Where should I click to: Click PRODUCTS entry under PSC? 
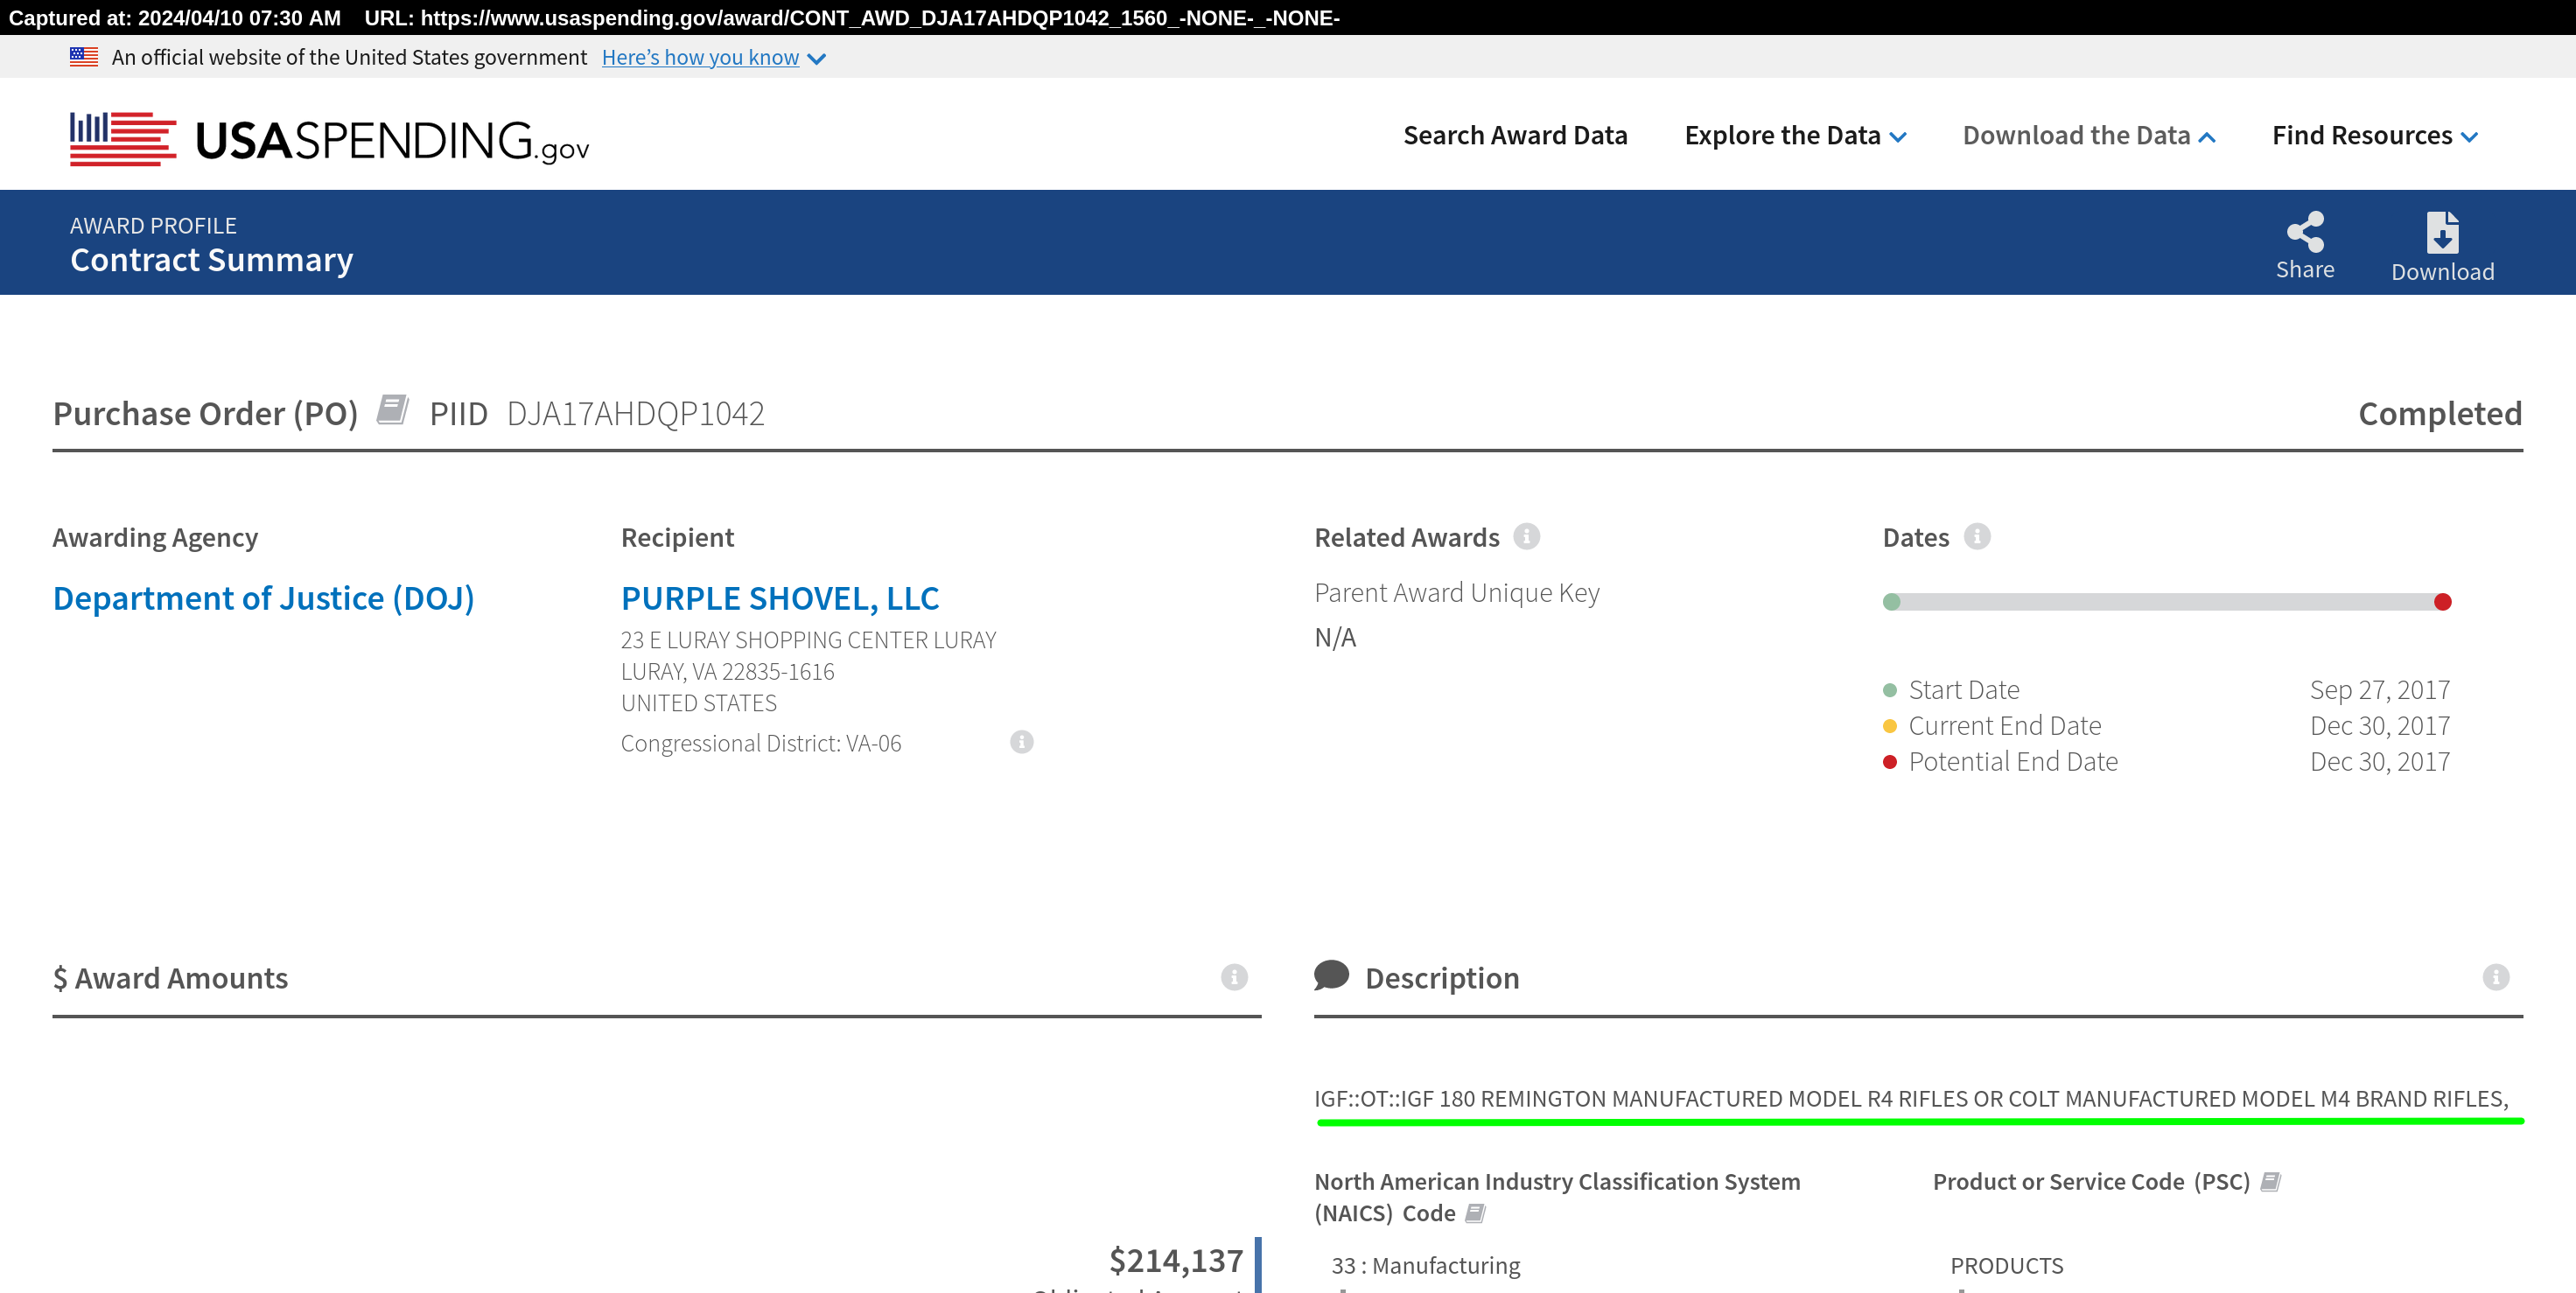[2006, 1265]
